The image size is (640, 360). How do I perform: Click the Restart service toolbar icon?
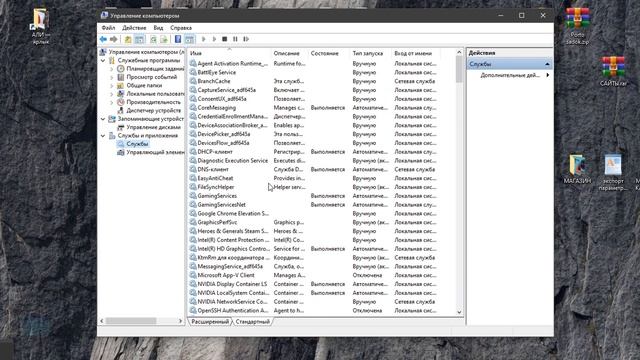tap(246, 39)
